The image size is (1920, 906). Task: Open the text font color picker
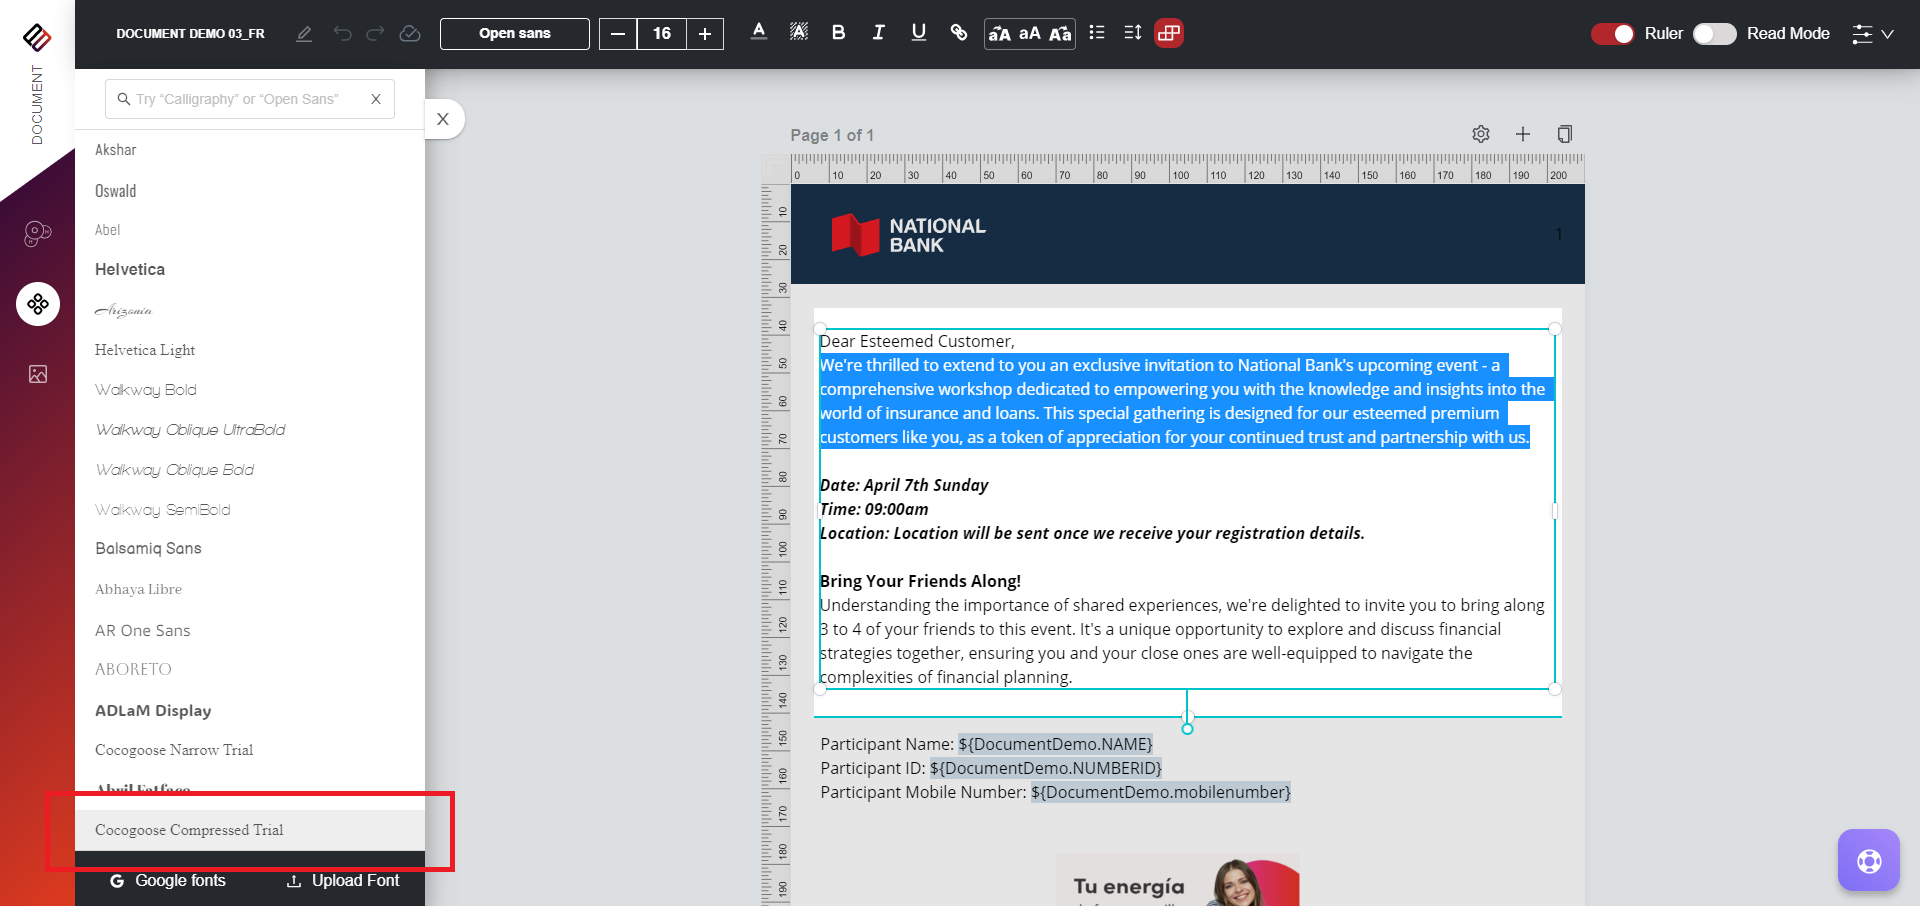pos(759,33)
